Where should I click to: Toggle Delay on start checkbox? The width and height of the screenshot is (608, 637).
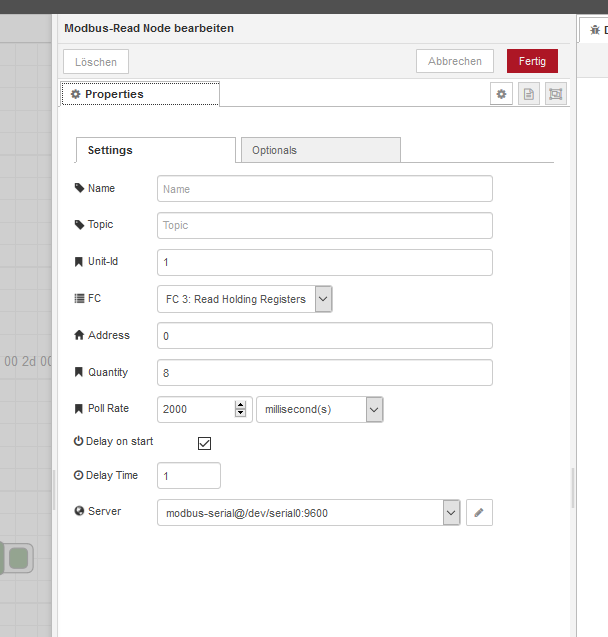(x=204, y=443)
